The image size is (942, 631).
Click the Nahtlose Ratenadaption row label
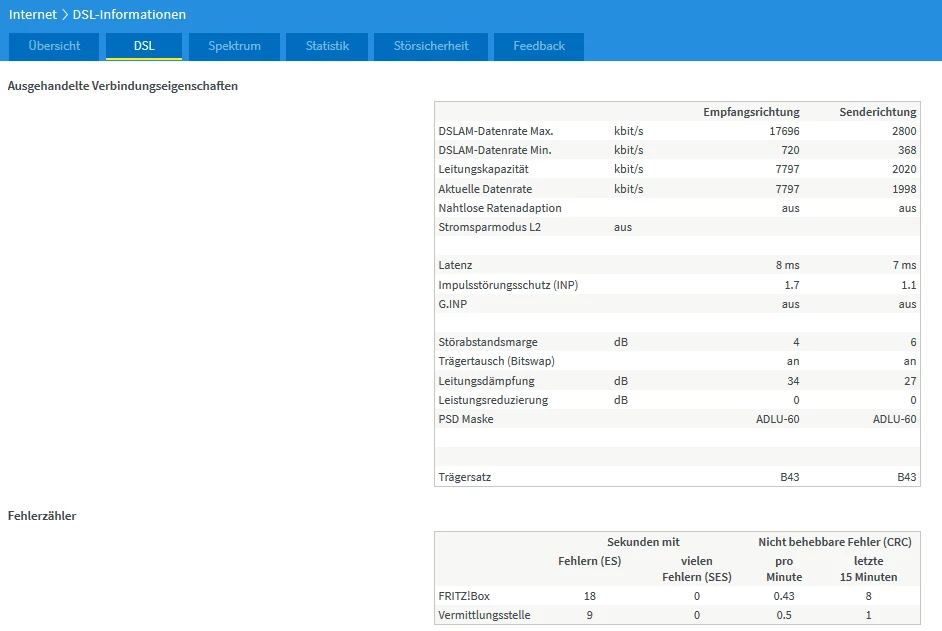(500, 208)
